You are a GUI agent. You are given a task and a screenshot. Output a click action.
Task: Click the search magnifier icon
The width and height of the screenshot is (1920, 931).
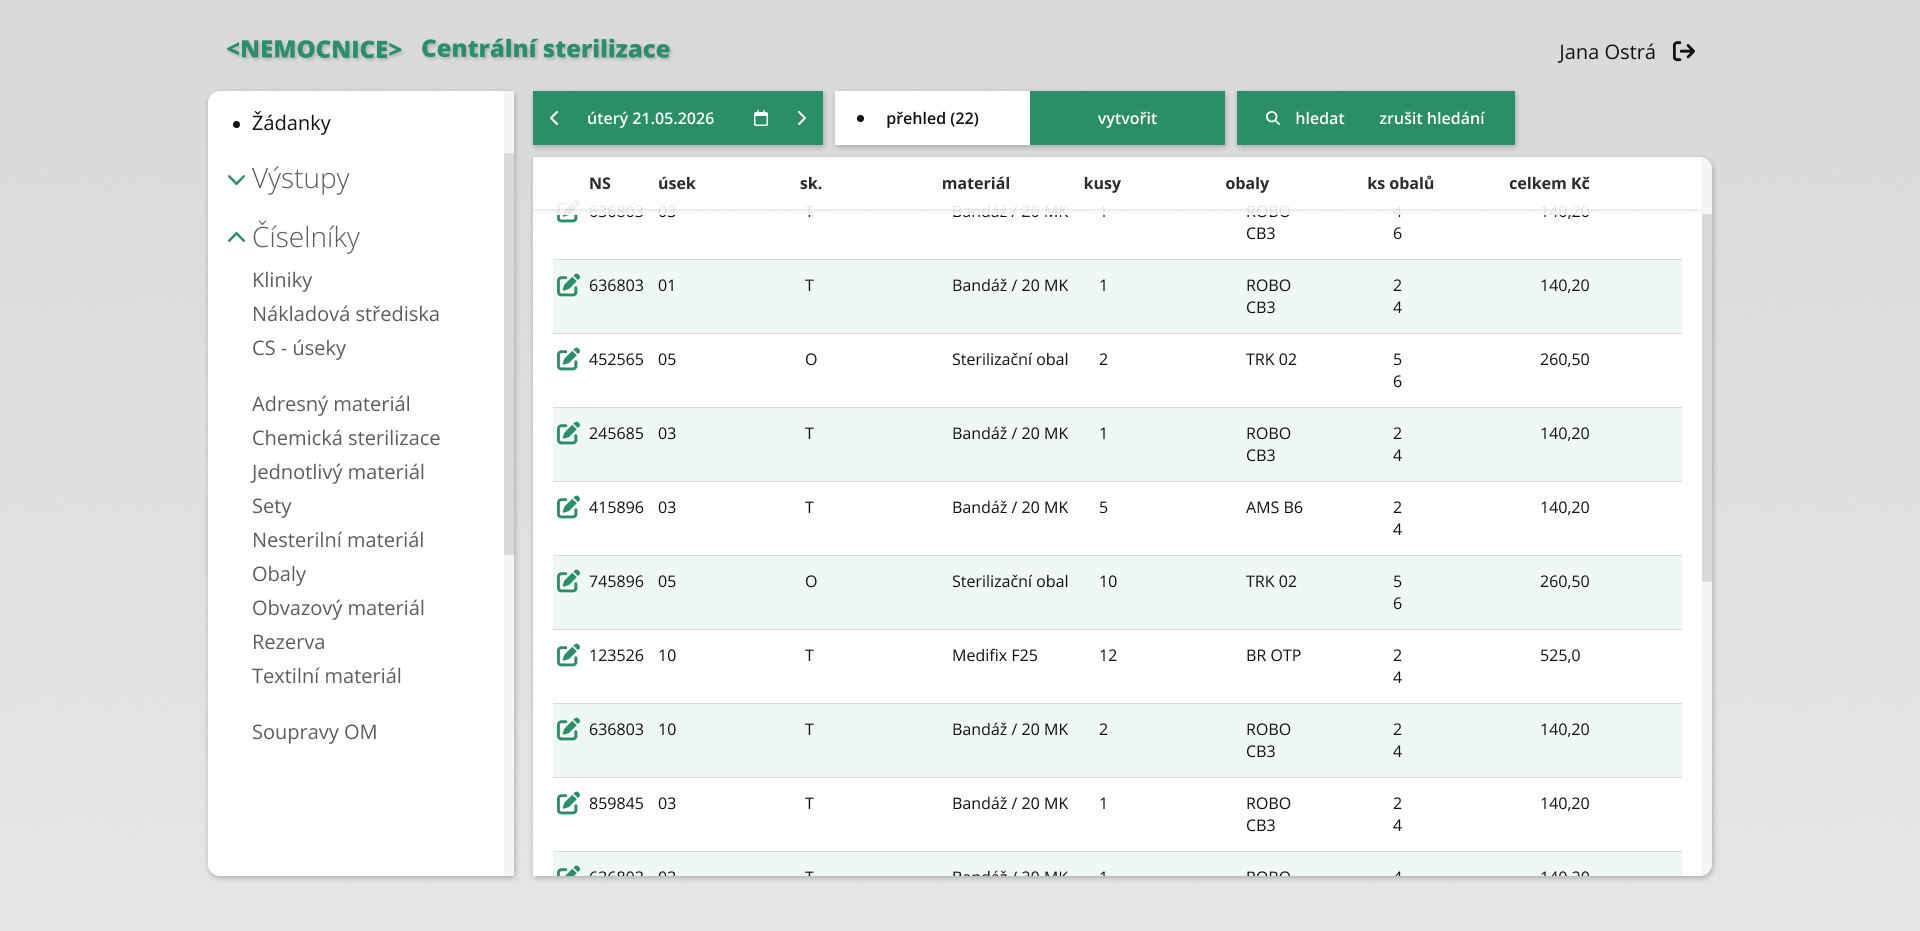click(1273, 118)
